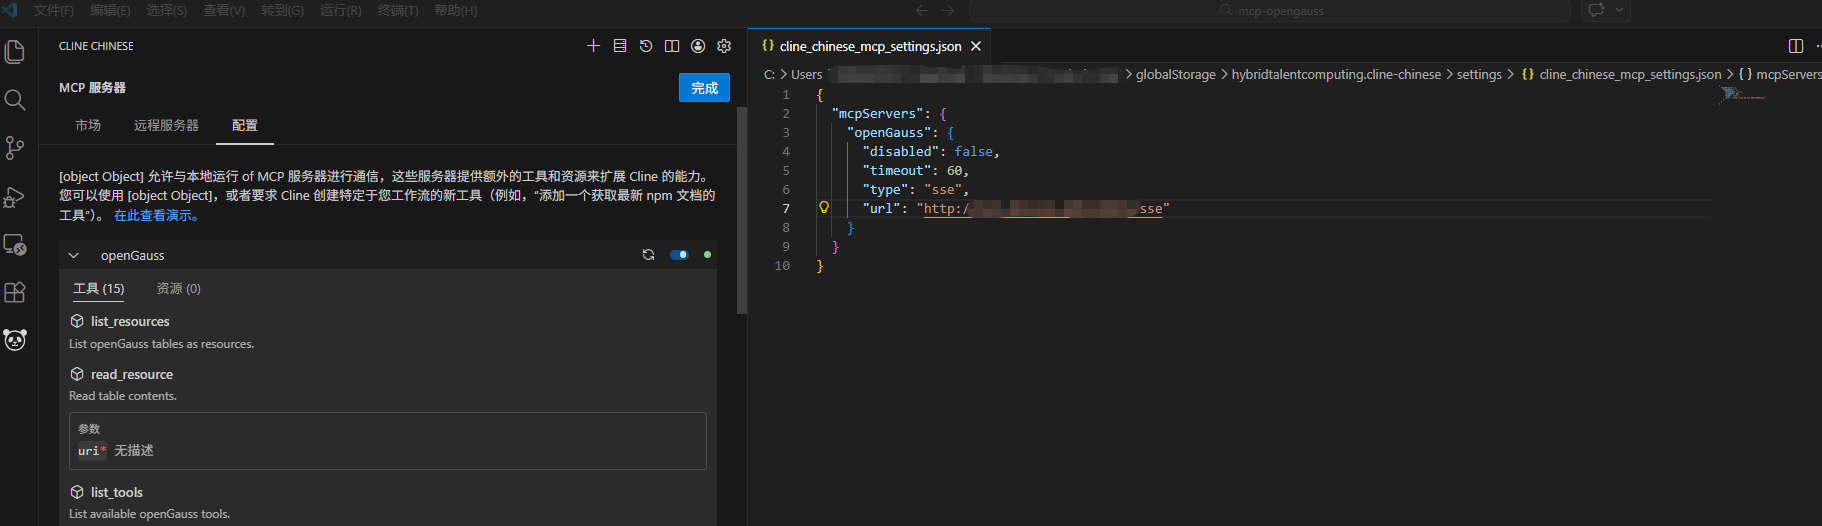Viewport: 1822px width, 526px height.
Task: Click the lightbulb code action on line 7
Action: pos(824,208)
